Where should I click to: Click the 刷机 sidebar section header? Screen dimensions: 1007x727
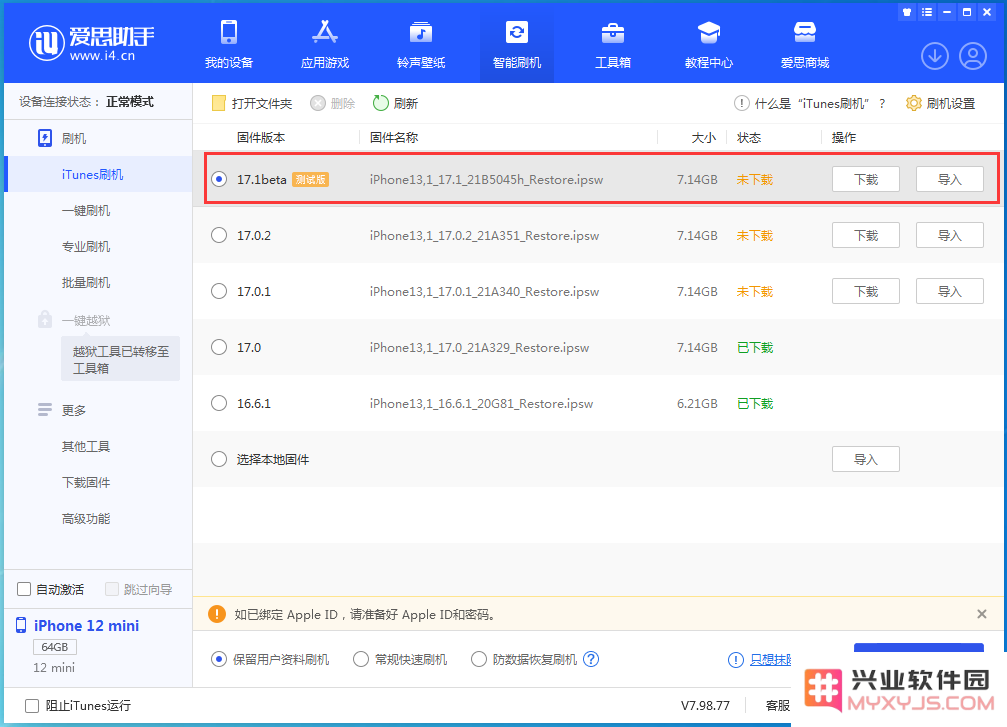[62, 138]
